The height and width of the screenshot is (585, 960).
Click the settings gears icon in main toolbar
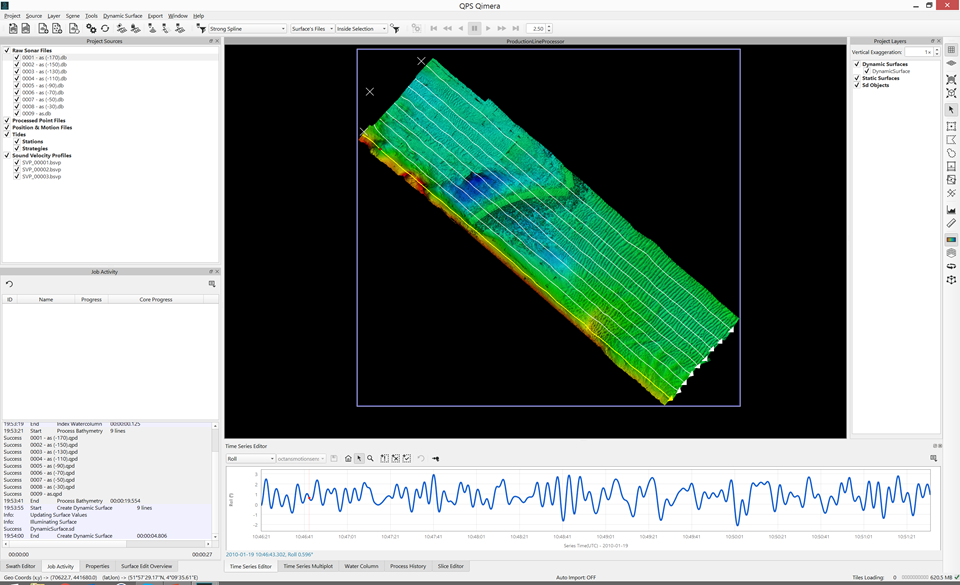tap(91, 29)
